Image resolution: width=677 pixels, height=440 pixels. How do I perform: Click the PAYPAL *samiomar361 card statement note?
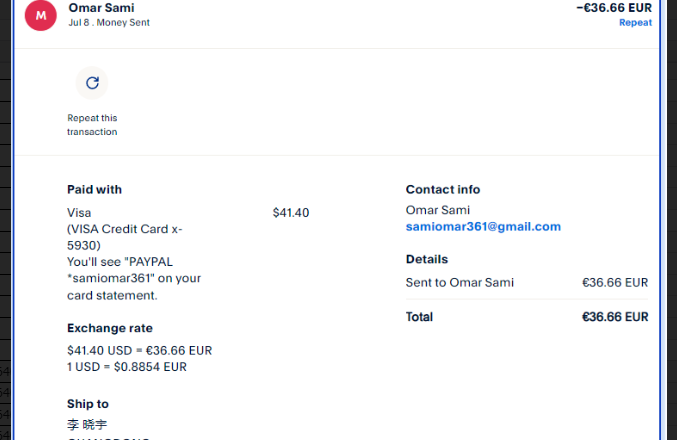(134, 278)
